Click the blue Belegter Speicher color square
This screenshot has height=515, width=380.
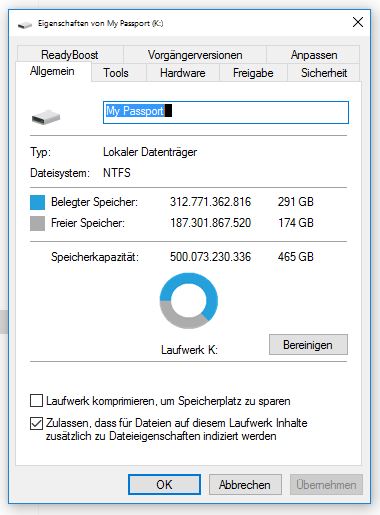(x=37, y=202)
